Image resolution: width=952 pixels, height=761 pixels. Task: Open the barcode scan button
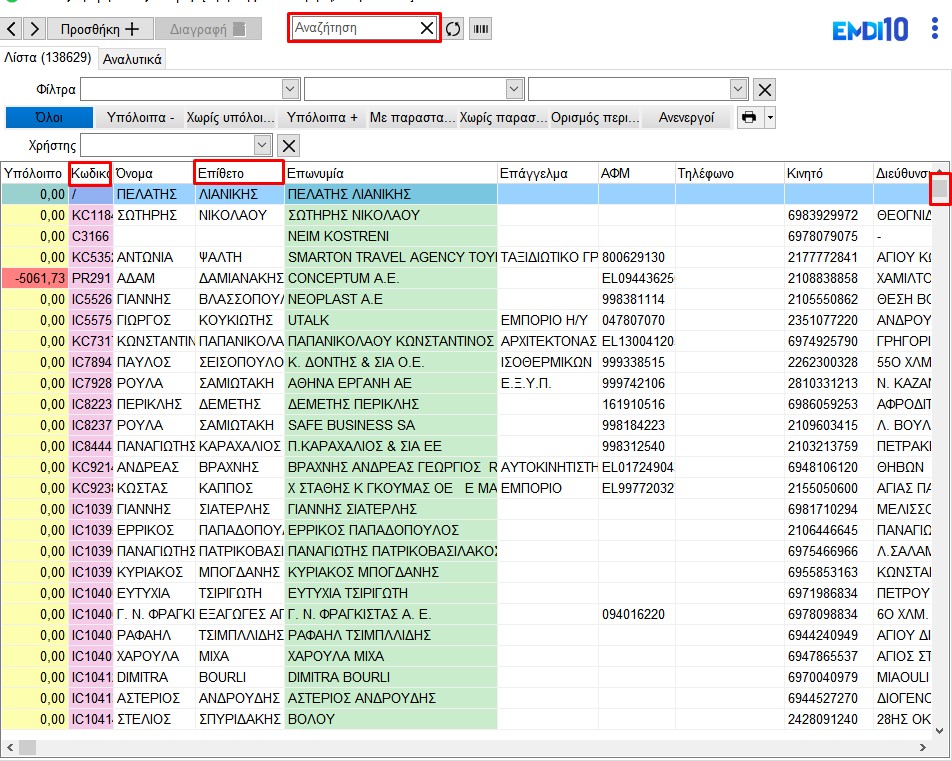[x=480, y=29]
